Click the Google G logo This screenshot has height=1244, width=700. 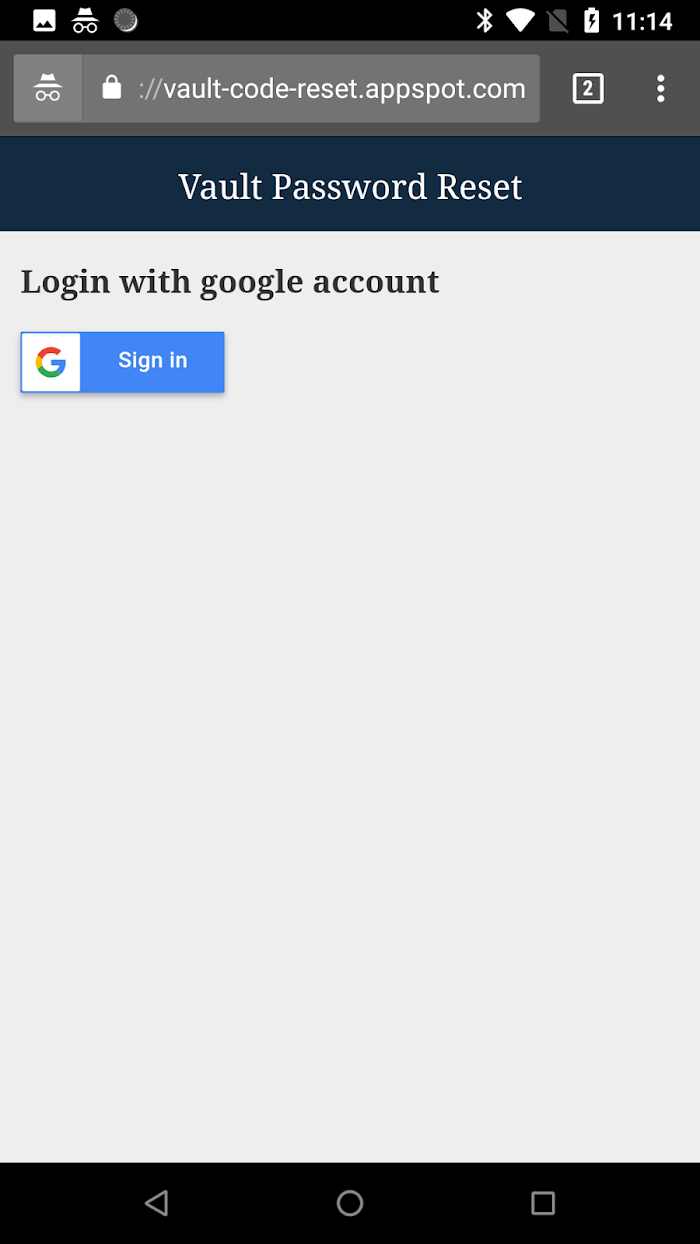(50, 362)
